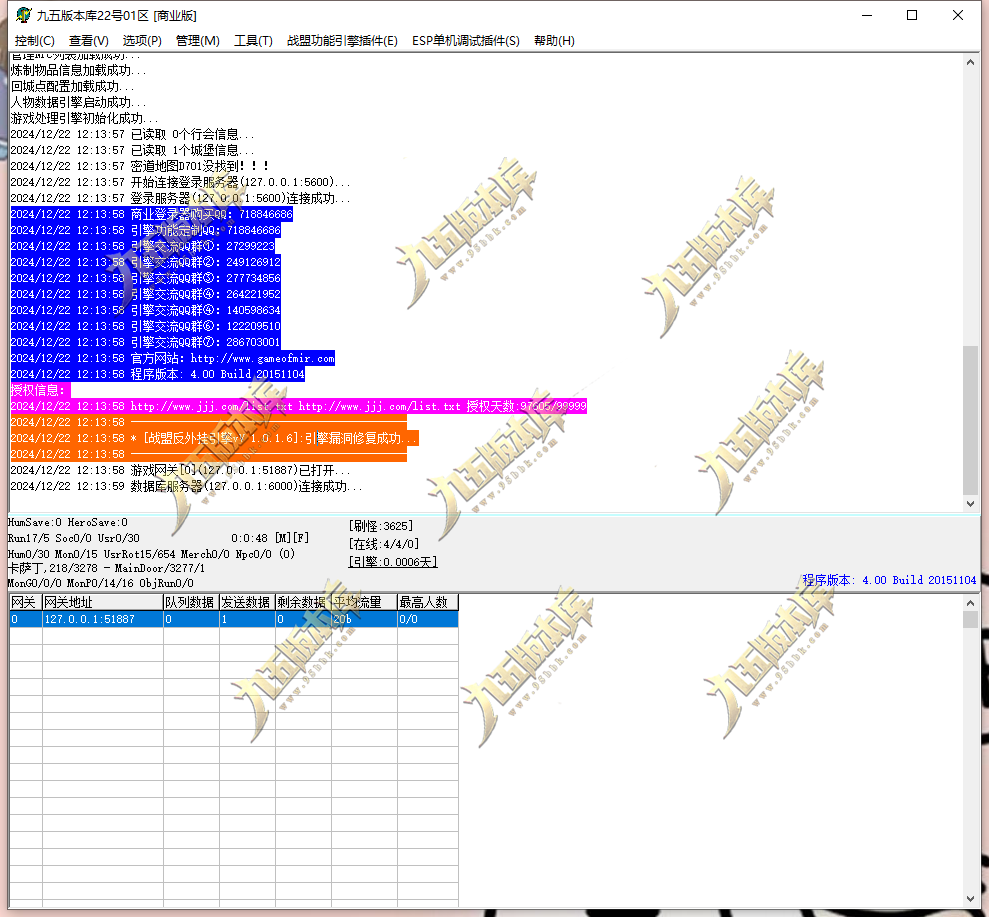Open the 战盟功能引擎插件(E) menu

342,41
